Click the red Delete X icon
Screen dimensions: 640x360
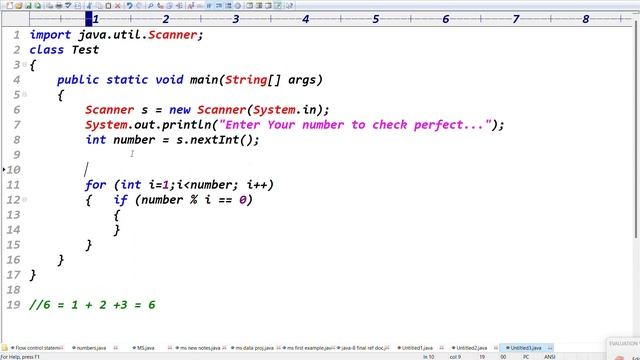(x=118, y=6)
